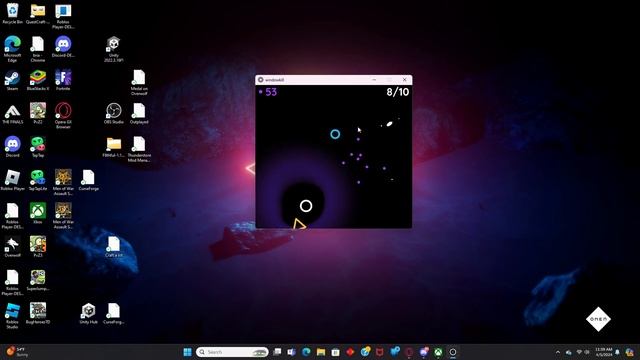640x360 pixels.
Task: Expand the hidden system tray icons
Action: pyautogui.click(x=558, y=352)
